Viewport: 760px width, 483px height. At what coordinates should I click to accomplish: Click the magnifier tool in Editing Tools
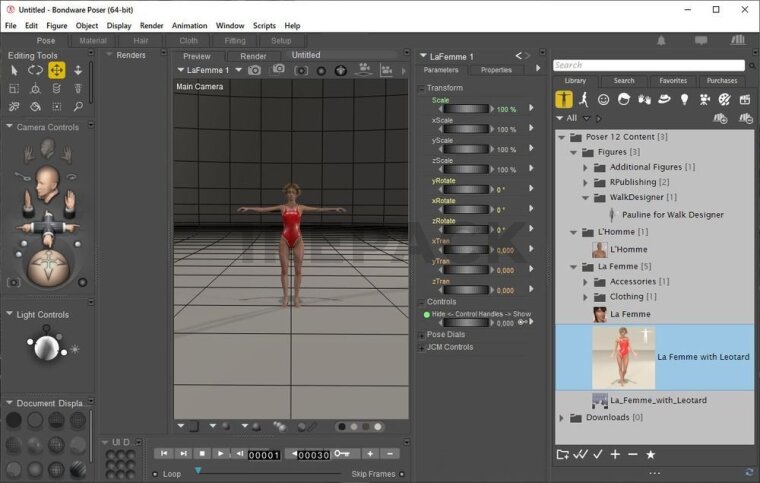(78, 106)
